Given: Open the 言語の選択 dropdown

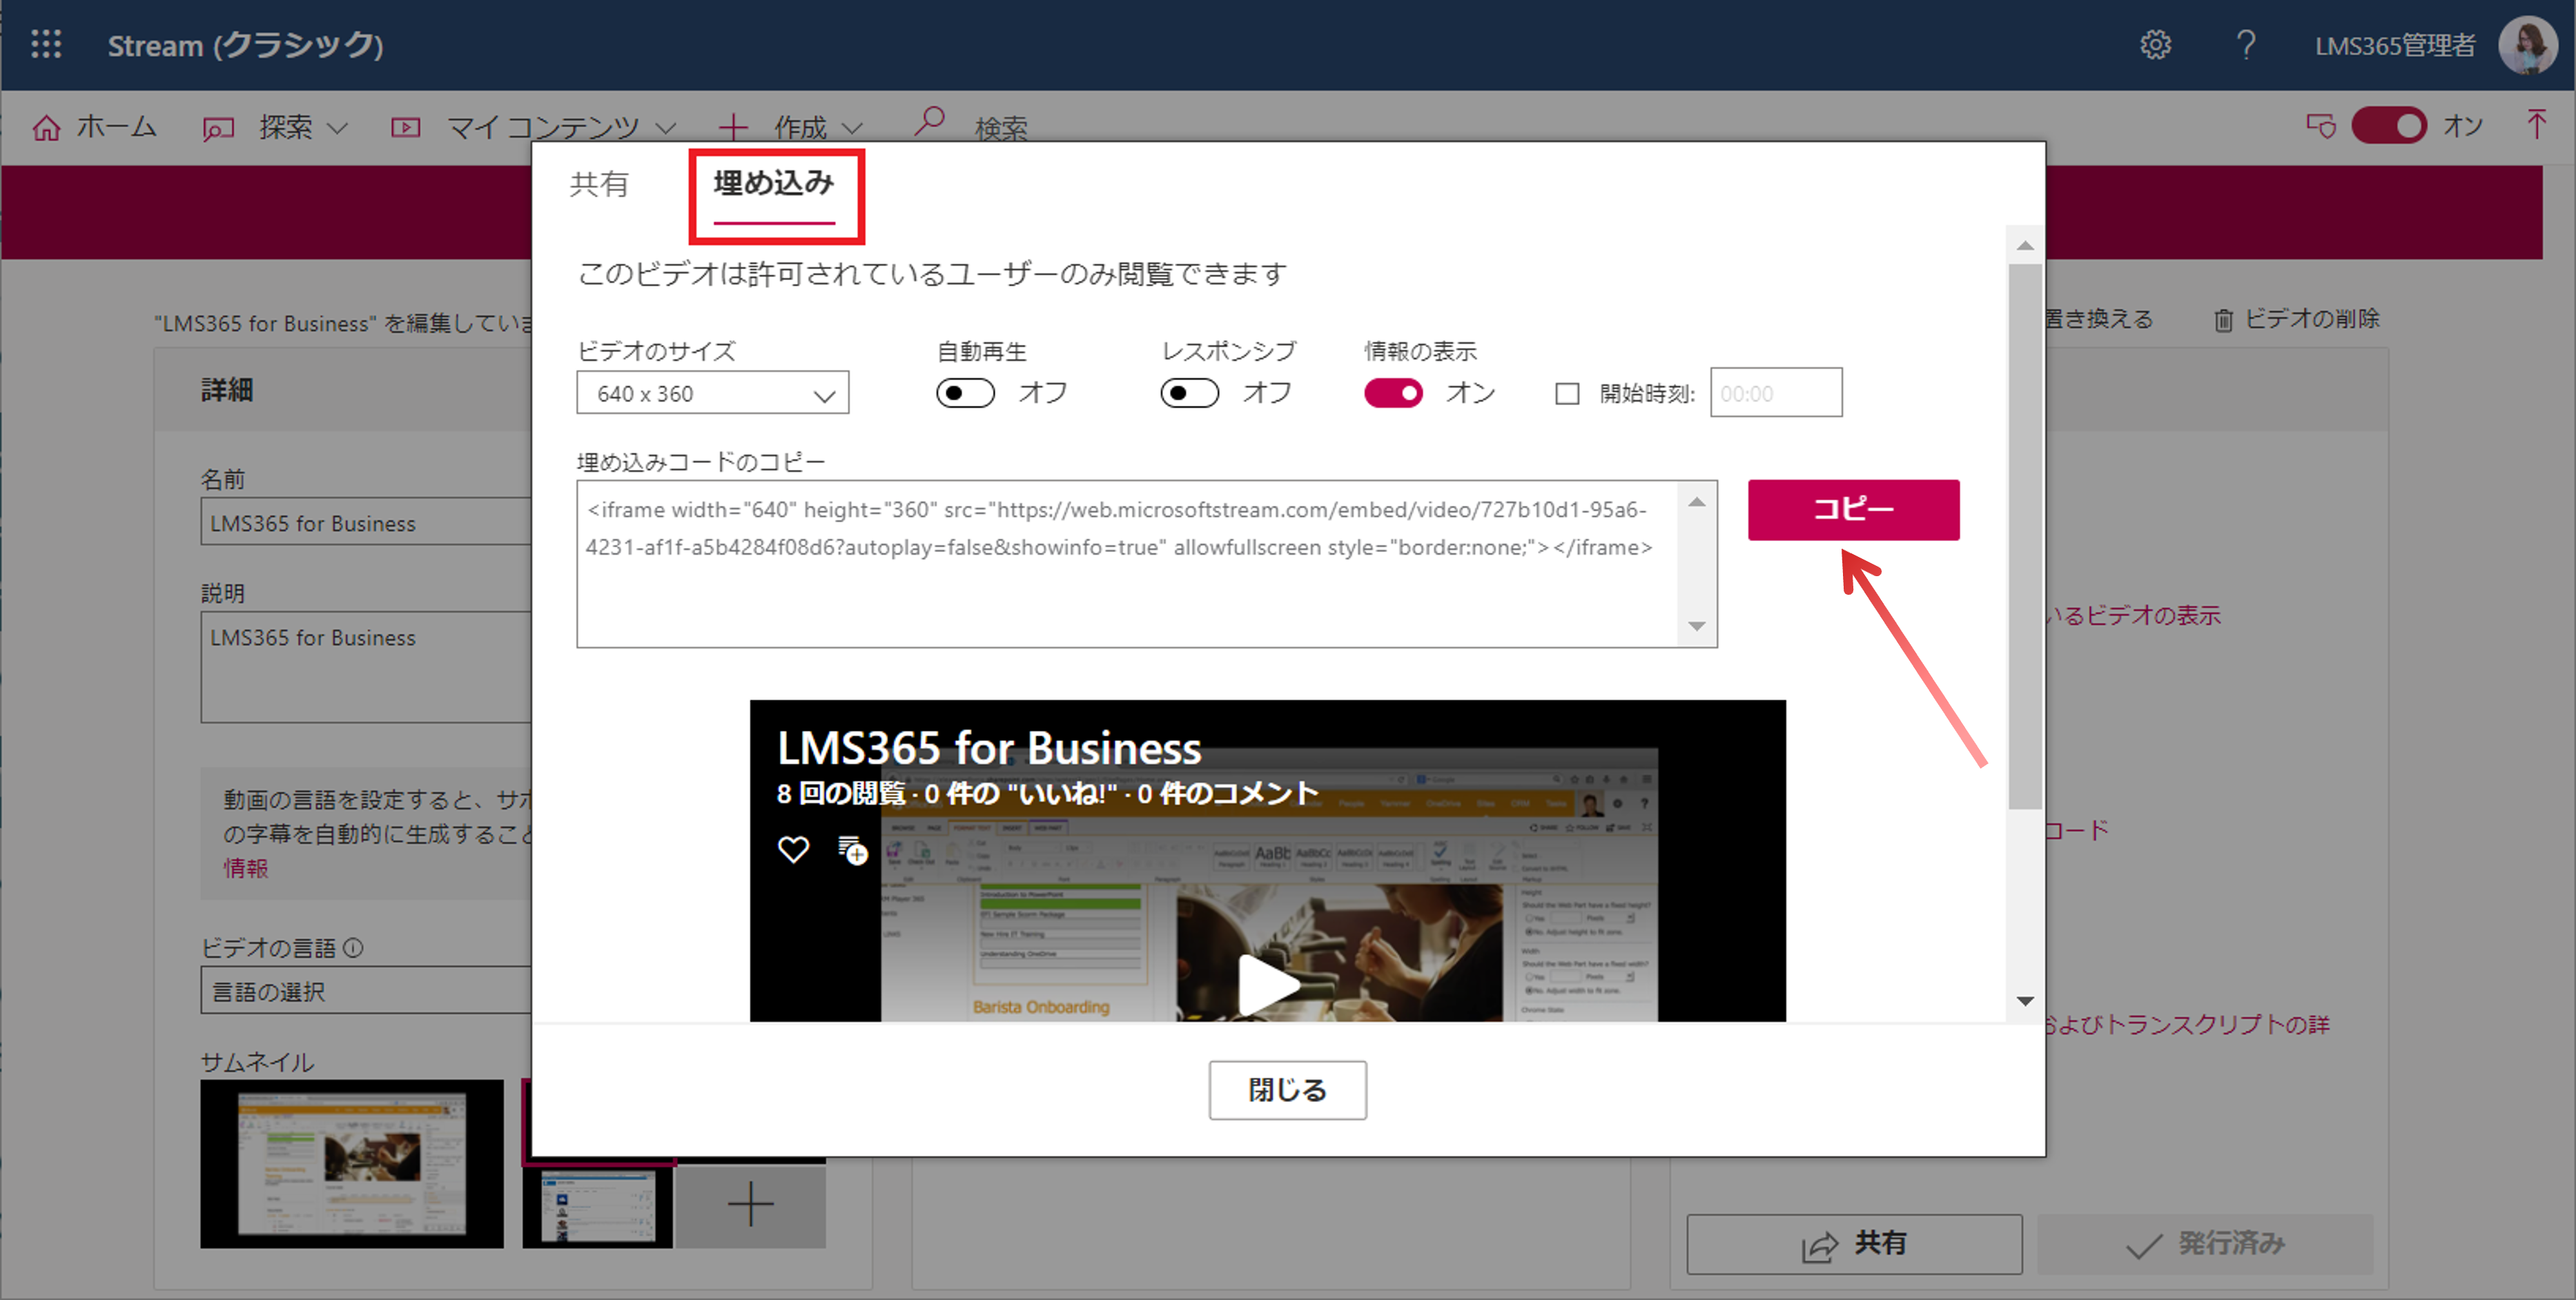Looking at the screenshot, I should pyautogui.click(x=366, y=991).
